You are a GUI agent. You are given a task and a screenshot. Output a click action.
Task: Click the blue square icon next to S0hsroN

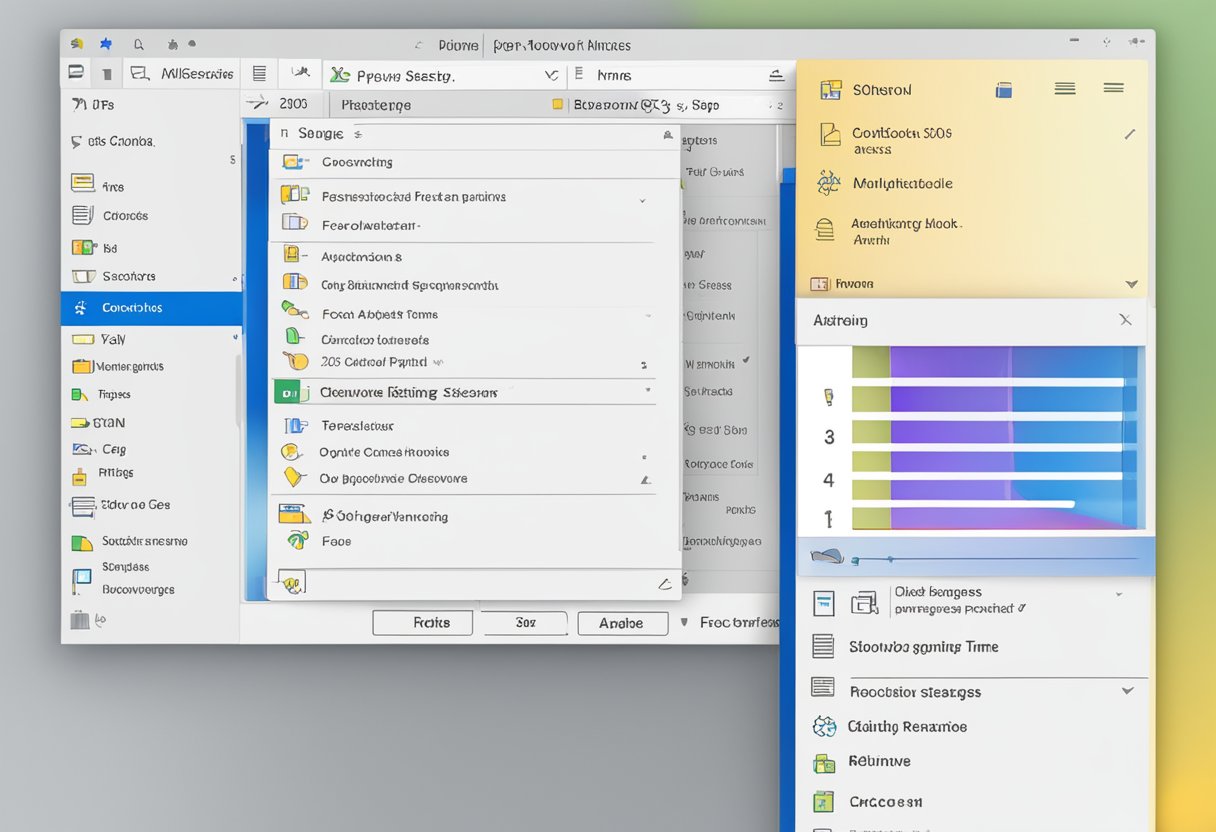point(1005,90)
